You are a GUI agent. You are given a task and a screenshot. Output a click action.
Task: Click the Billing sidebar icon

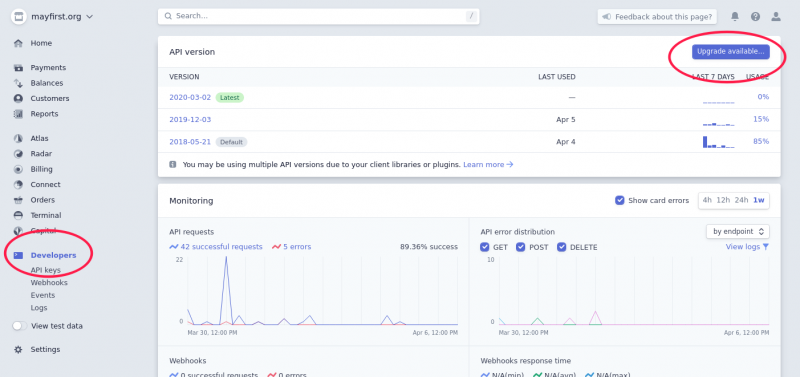tap(18, 169)
